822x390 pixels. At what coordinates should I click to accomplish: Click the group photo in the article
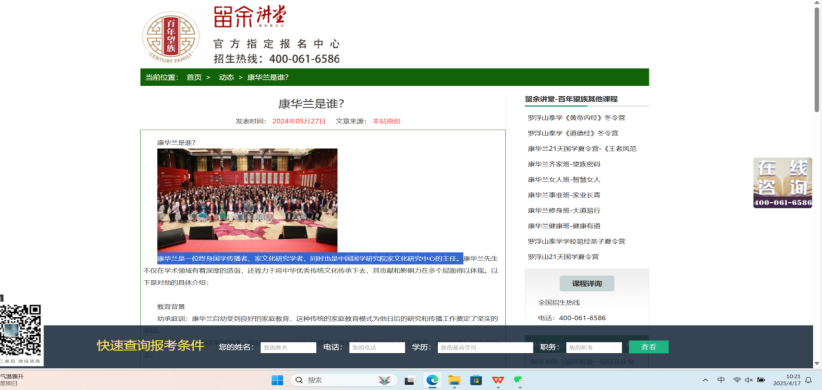[x=247, y=200]
